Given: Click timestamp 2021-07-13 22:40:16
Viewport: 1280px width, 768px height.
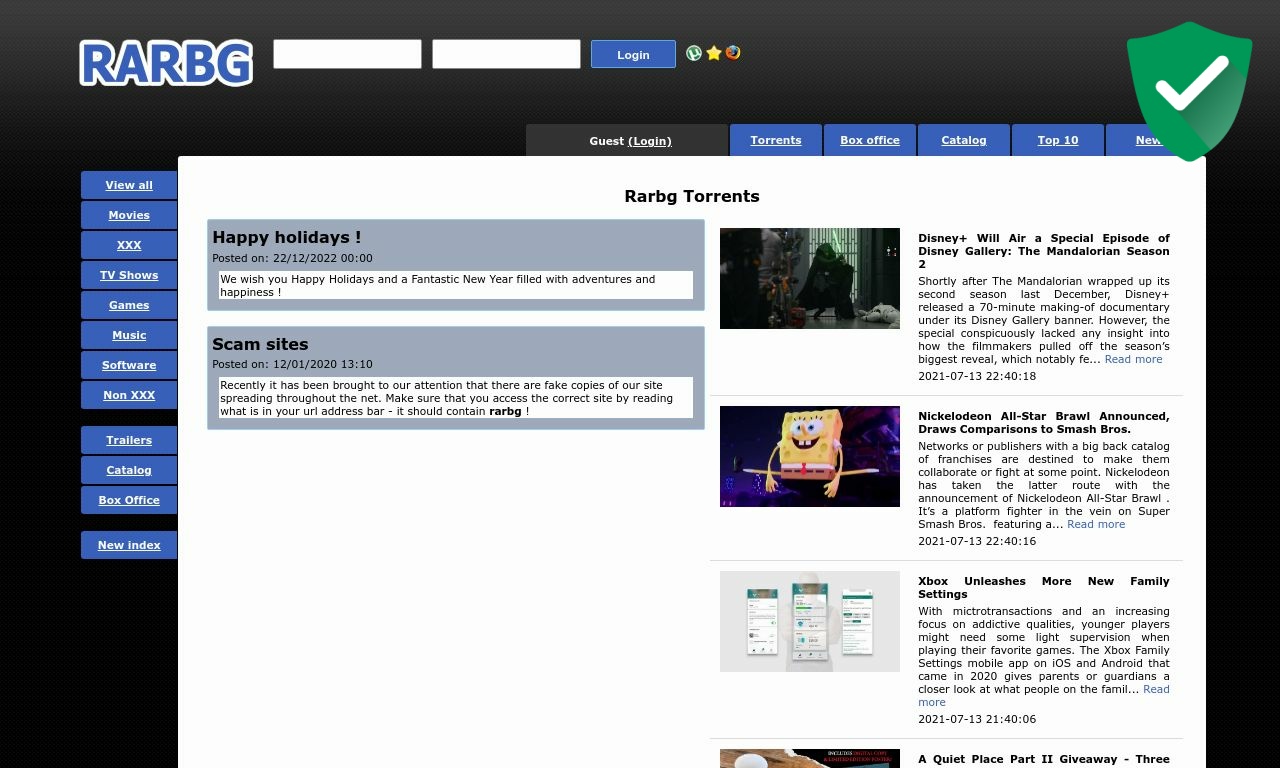Looking at the screenshot, I should coord(977,541).
